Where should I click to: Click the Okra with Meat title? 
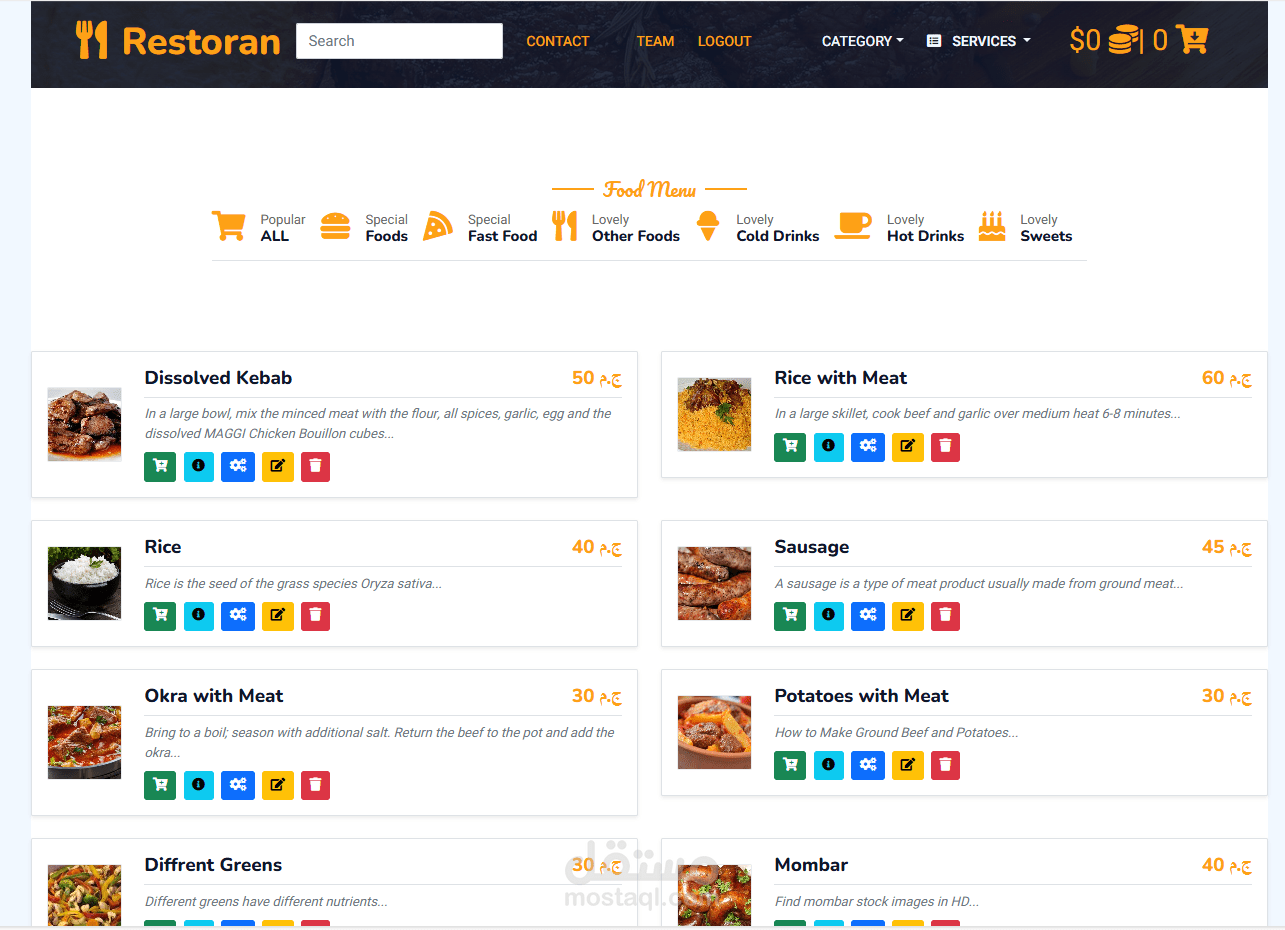tap(214, 696)
